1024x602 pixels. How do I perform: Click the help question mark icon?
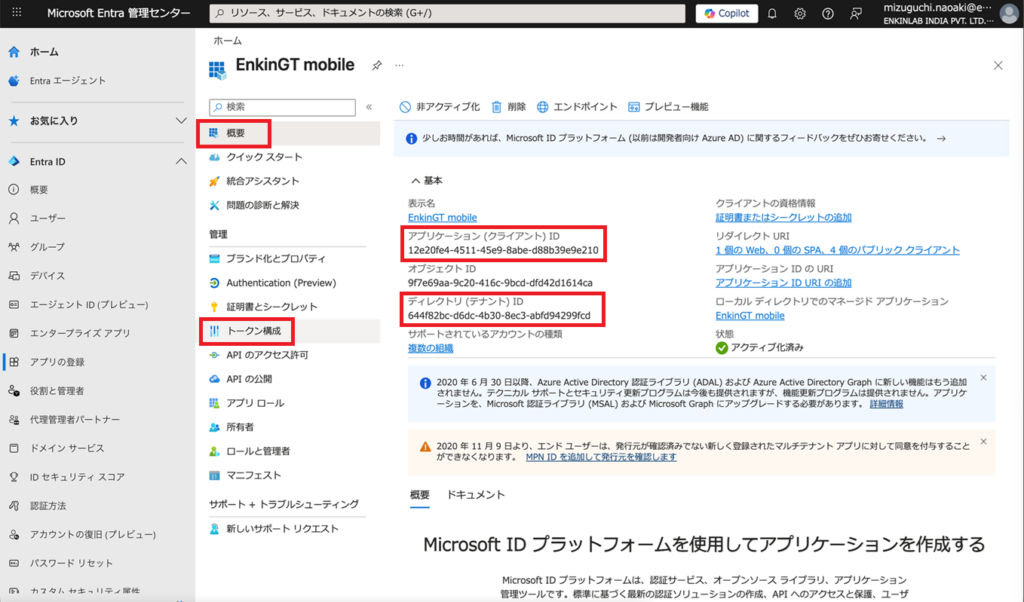(x=827, y=13)
